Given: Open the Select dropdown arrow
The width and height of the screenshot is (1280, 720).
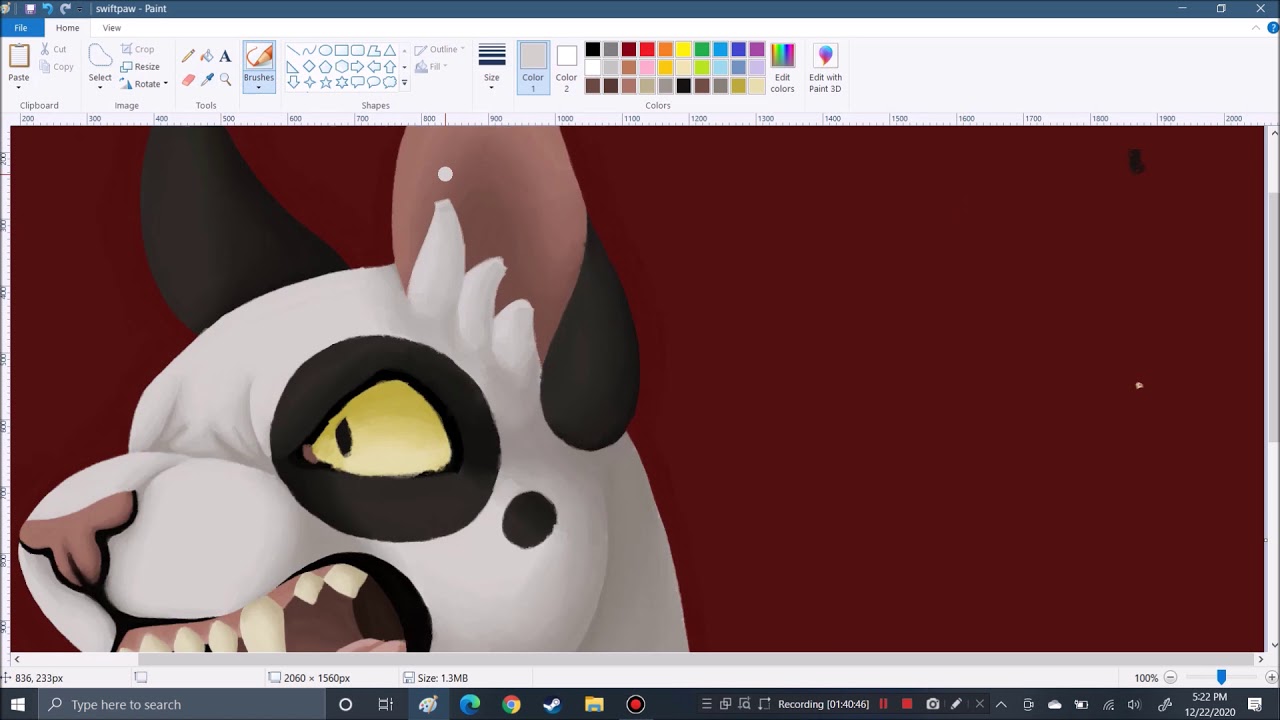Looking at the screenshot, I should click(x=100, y=88).
